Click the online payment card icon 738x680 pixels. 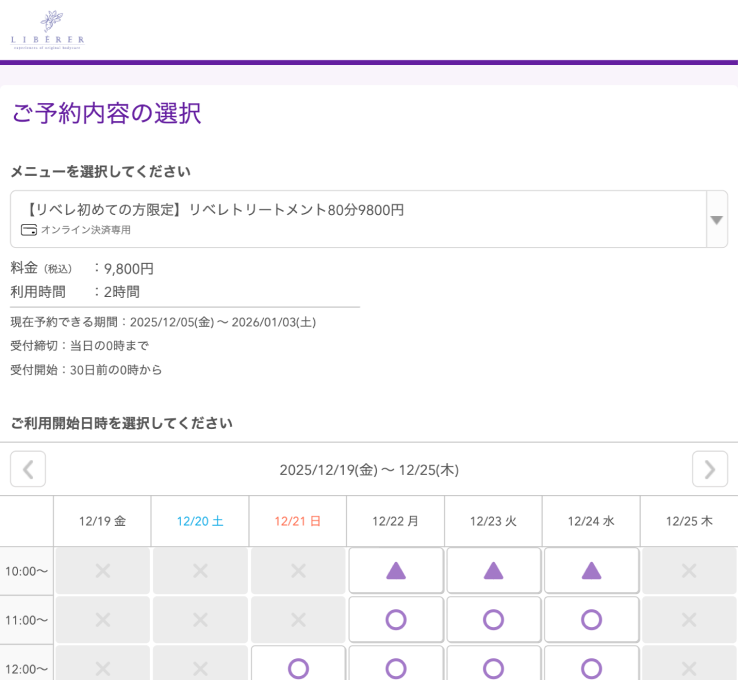29,230
